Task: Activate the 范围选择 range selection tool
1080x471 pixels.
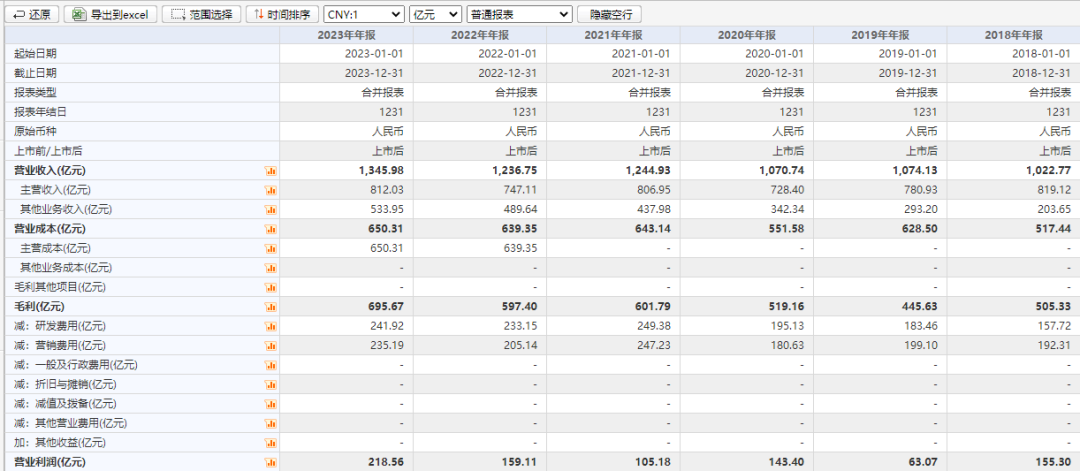Action: 201,14
